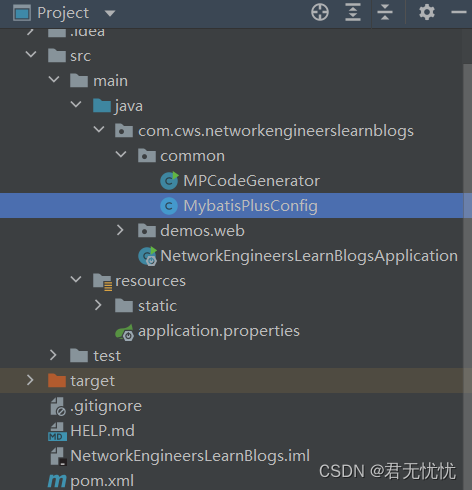
Task: Click the demos.web package folder icon
Action: (147, 230)
